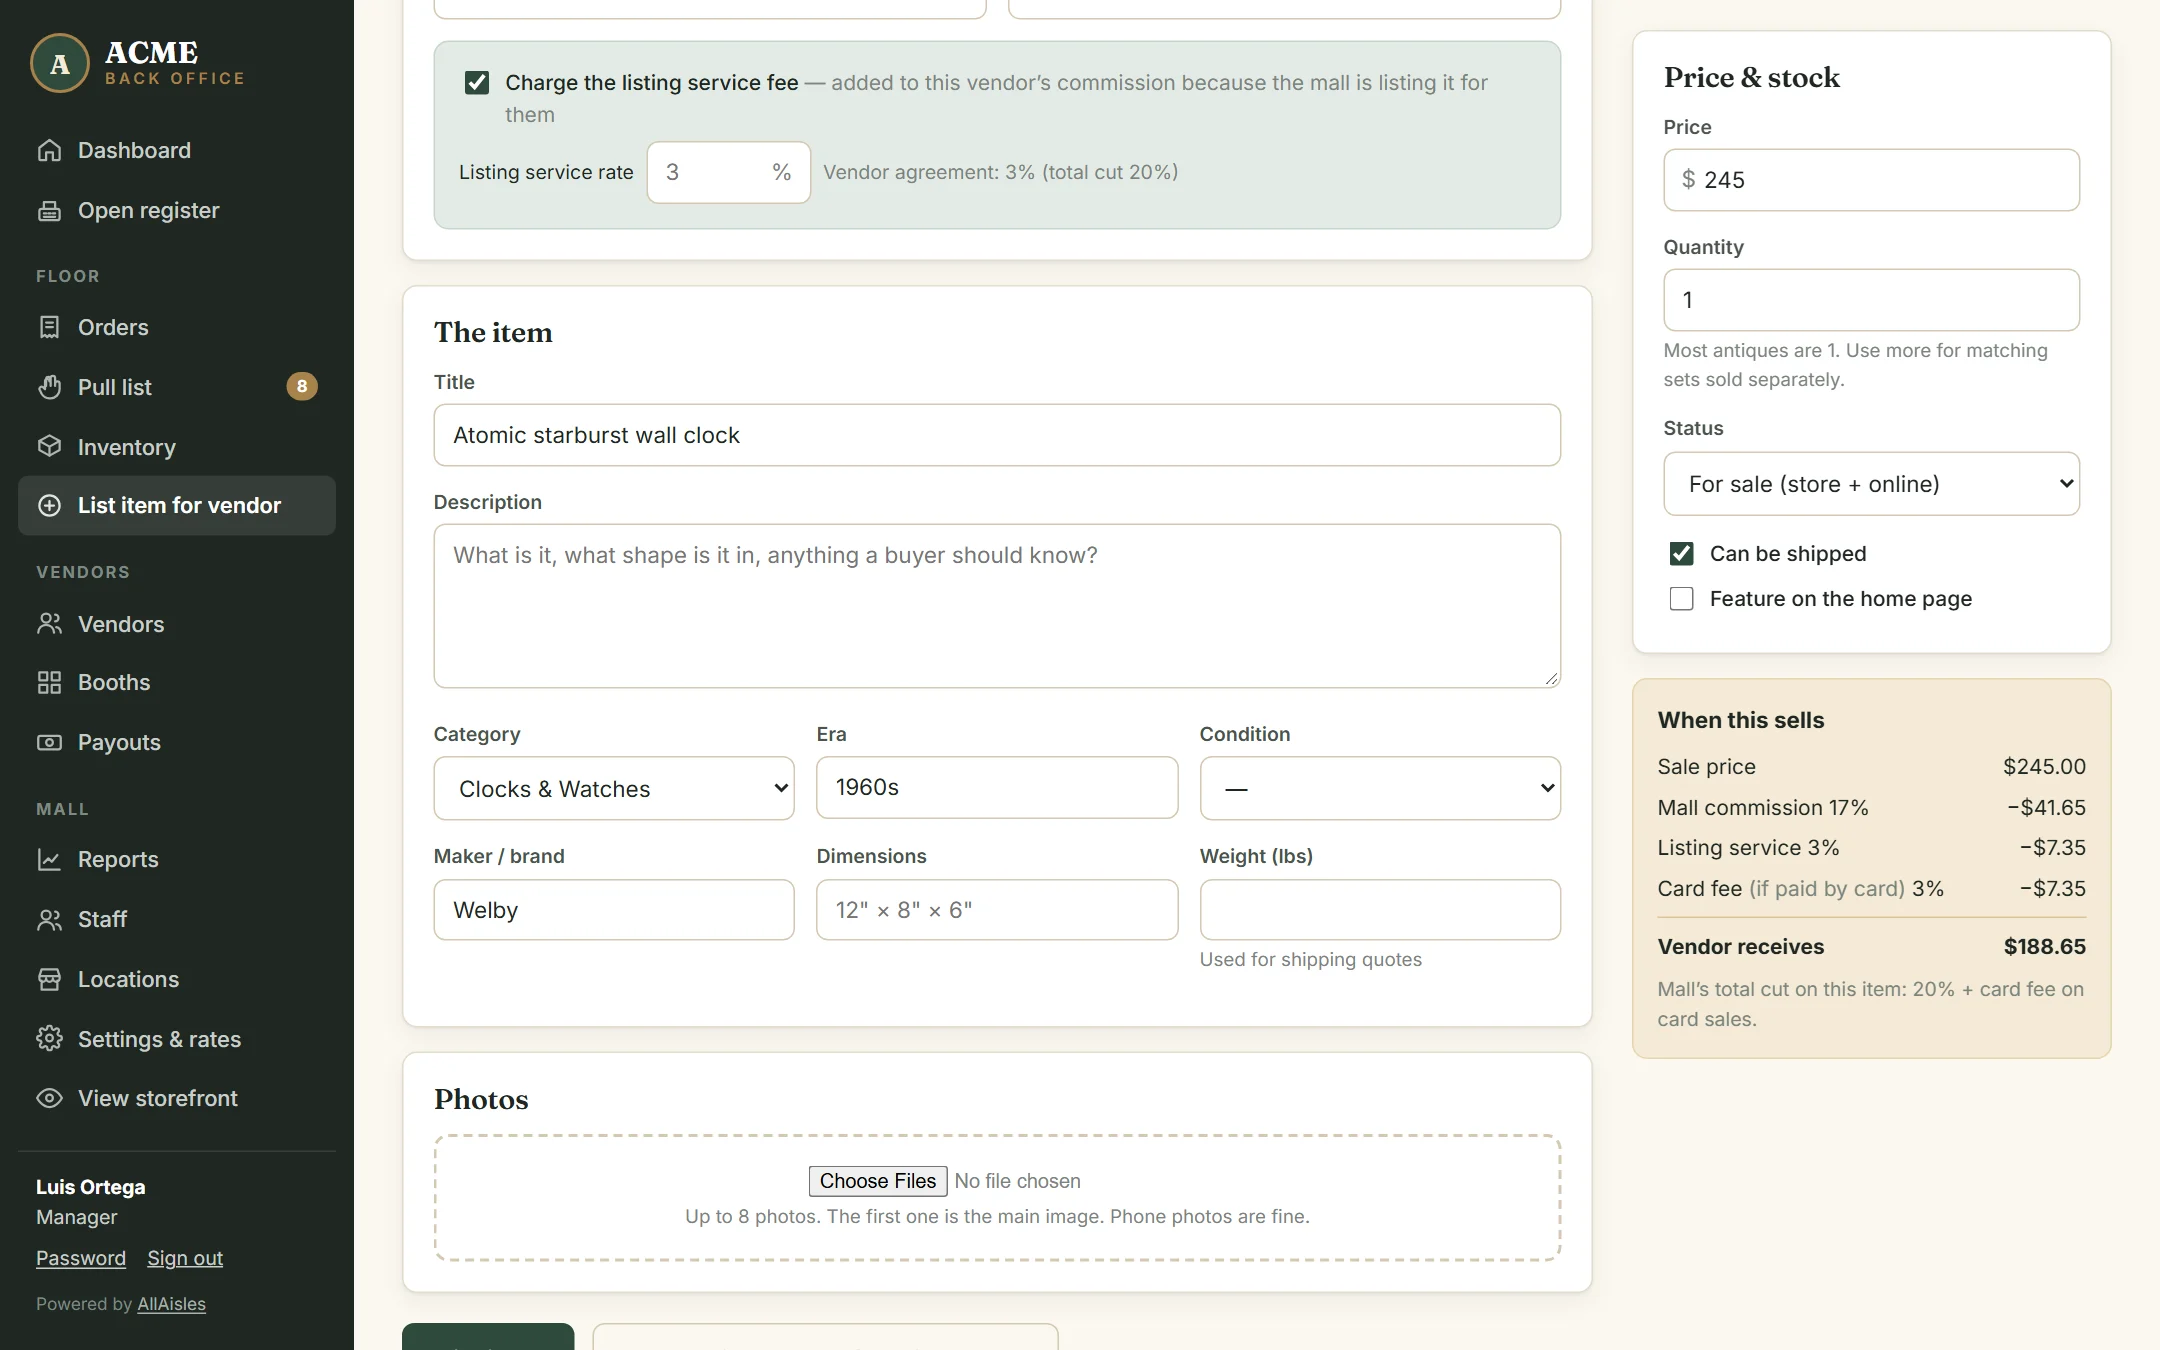Screen dimensions: 2160x1350
Task: Open the AllAisles link
Action: [x=171, y=1304]
